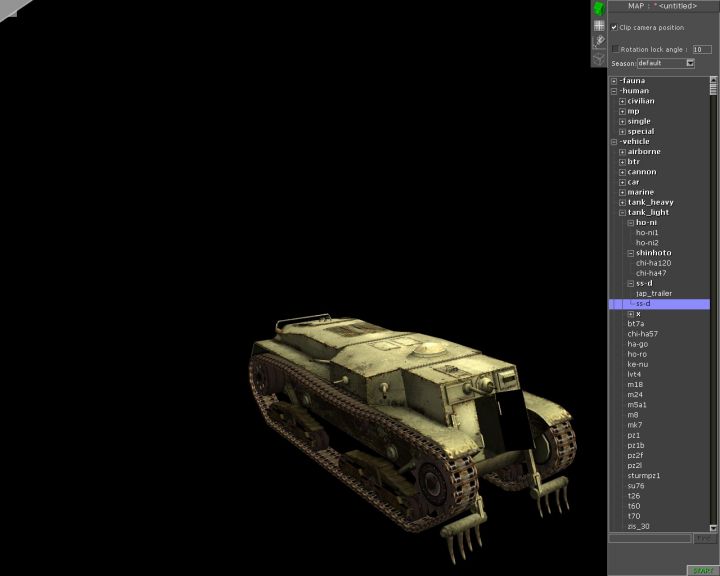
Task: Select the pen edit tool icon
Action: point(599,41)
